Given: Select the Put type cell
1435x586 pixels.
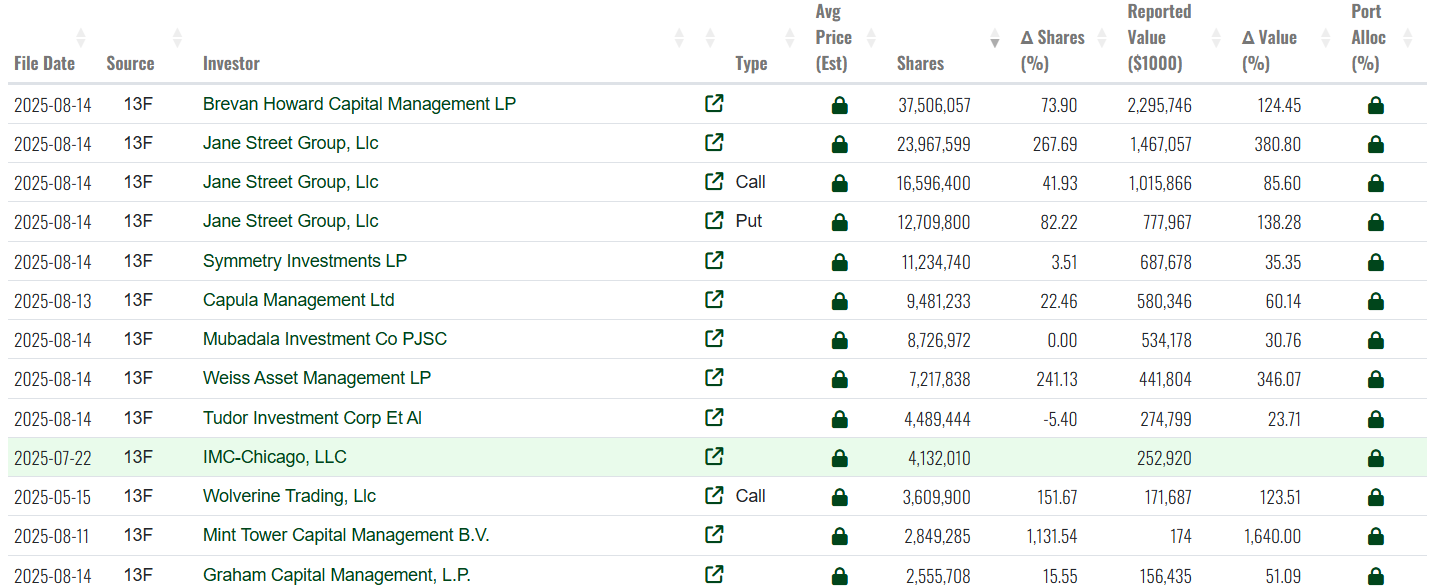Looking at the screenshot, I should tap(749, 220).
